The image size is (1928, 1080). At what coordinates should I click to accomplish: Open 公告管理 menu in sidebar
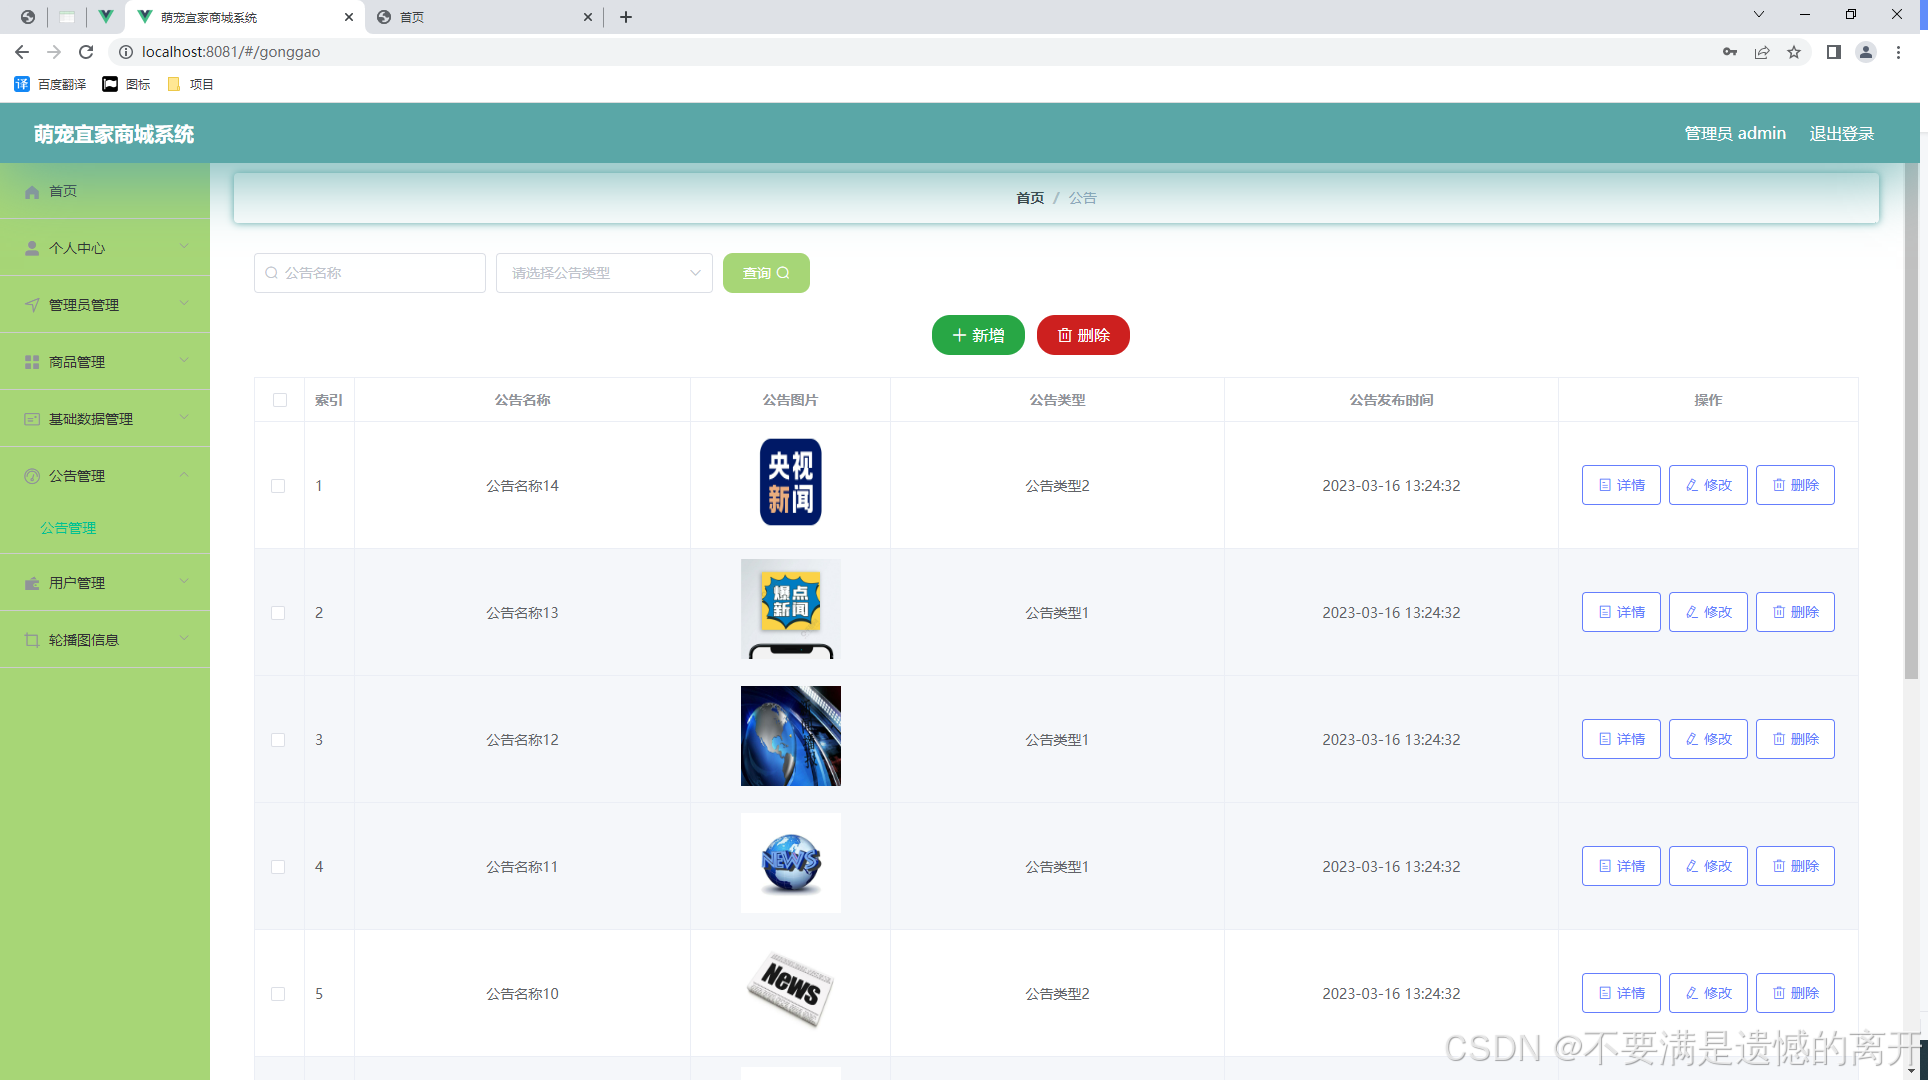(105, 475)
